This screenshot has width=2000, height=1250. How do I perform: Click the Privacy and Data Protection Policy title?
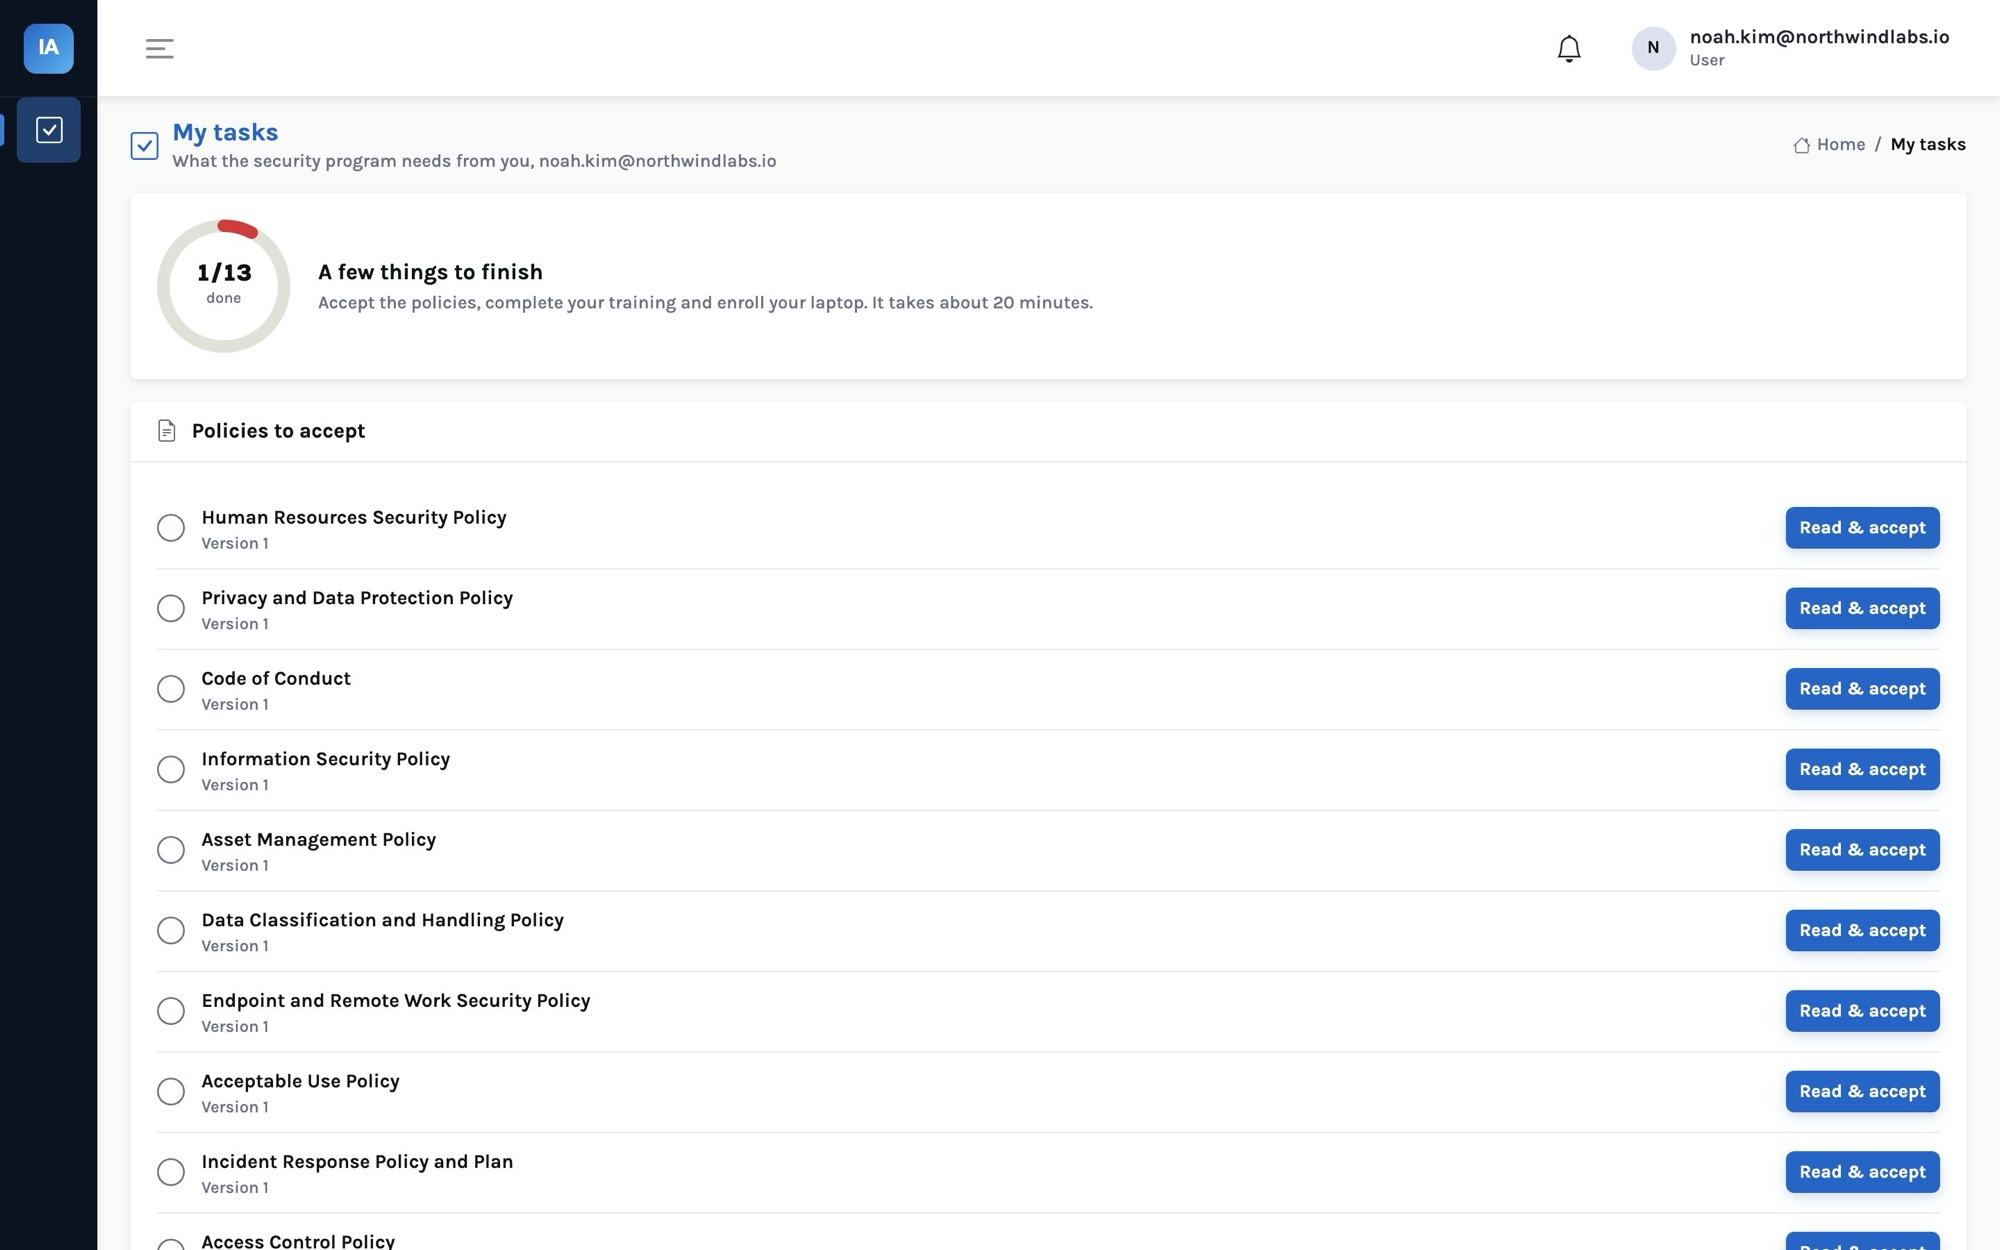357,598
